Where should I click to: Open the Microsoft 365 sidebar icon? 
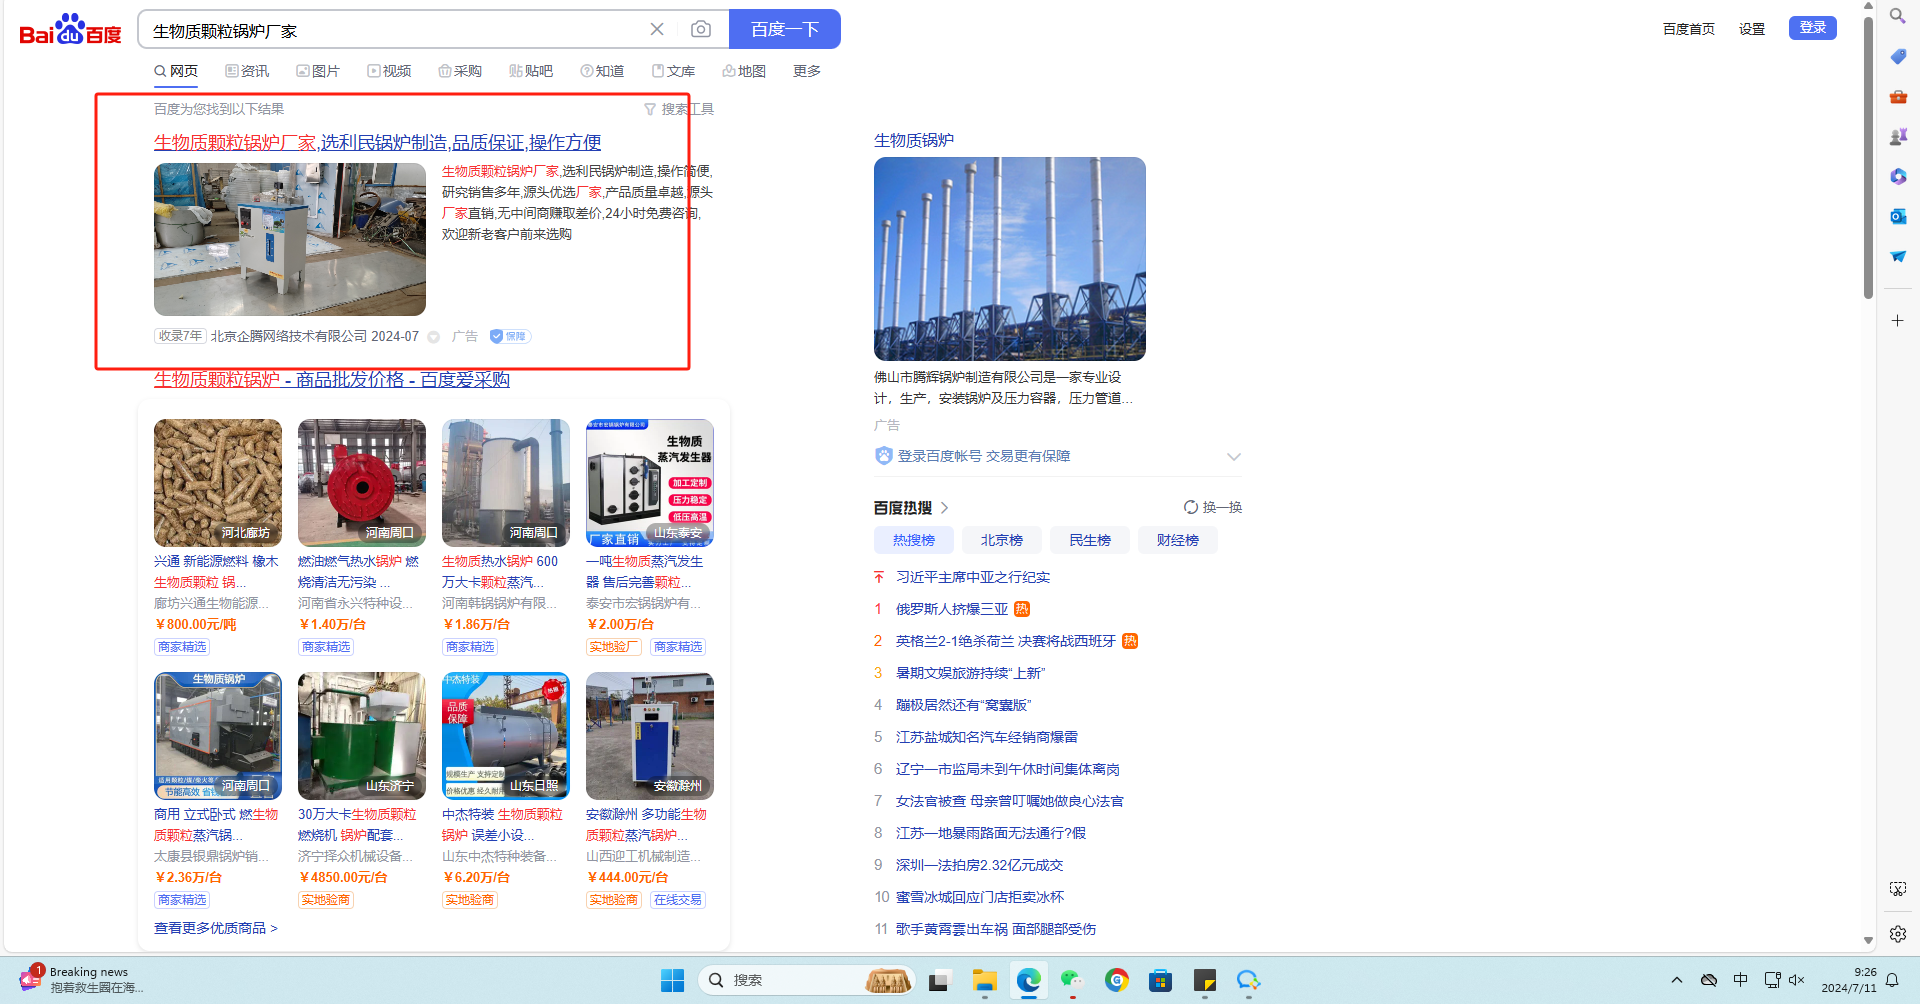(1897, 176)
